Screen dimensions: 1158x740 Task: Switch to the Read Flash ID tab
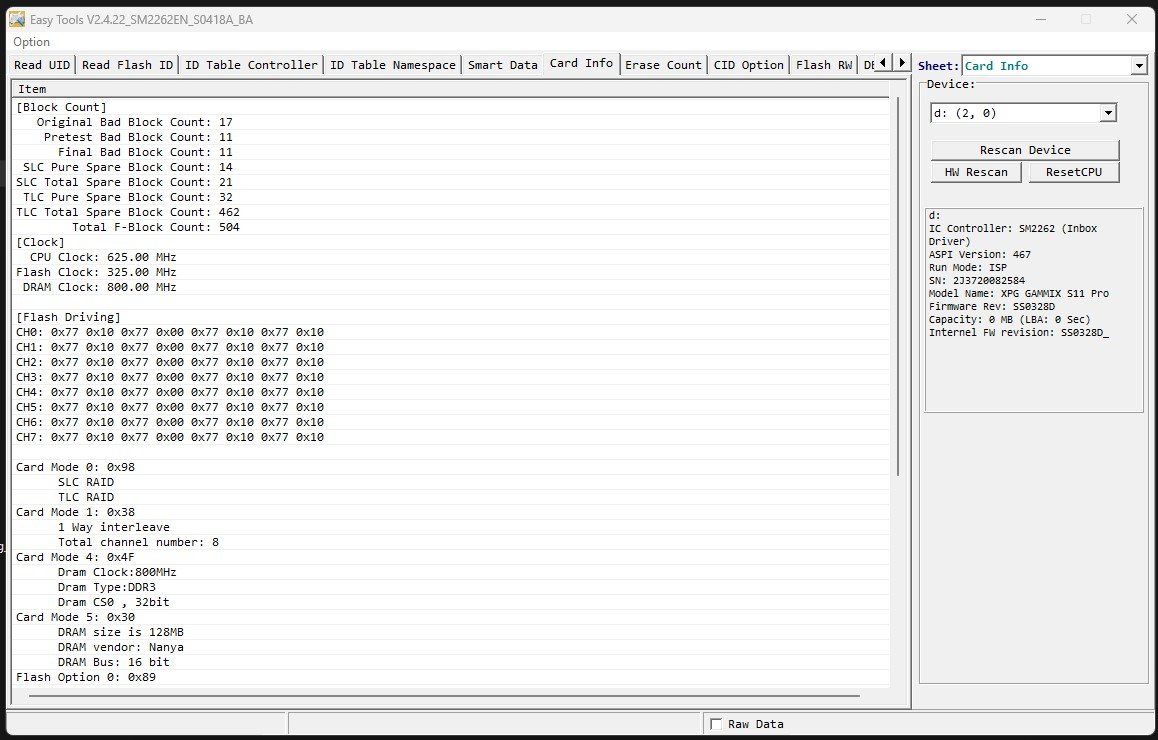tap(127, 64)
